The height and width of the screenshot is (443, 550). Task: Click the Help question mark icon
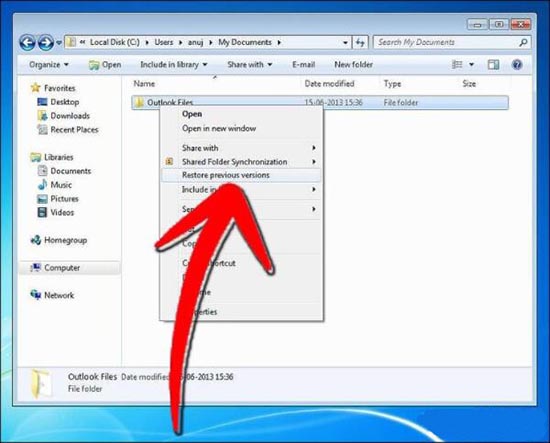pyautogui.click(x=517, y=65)
